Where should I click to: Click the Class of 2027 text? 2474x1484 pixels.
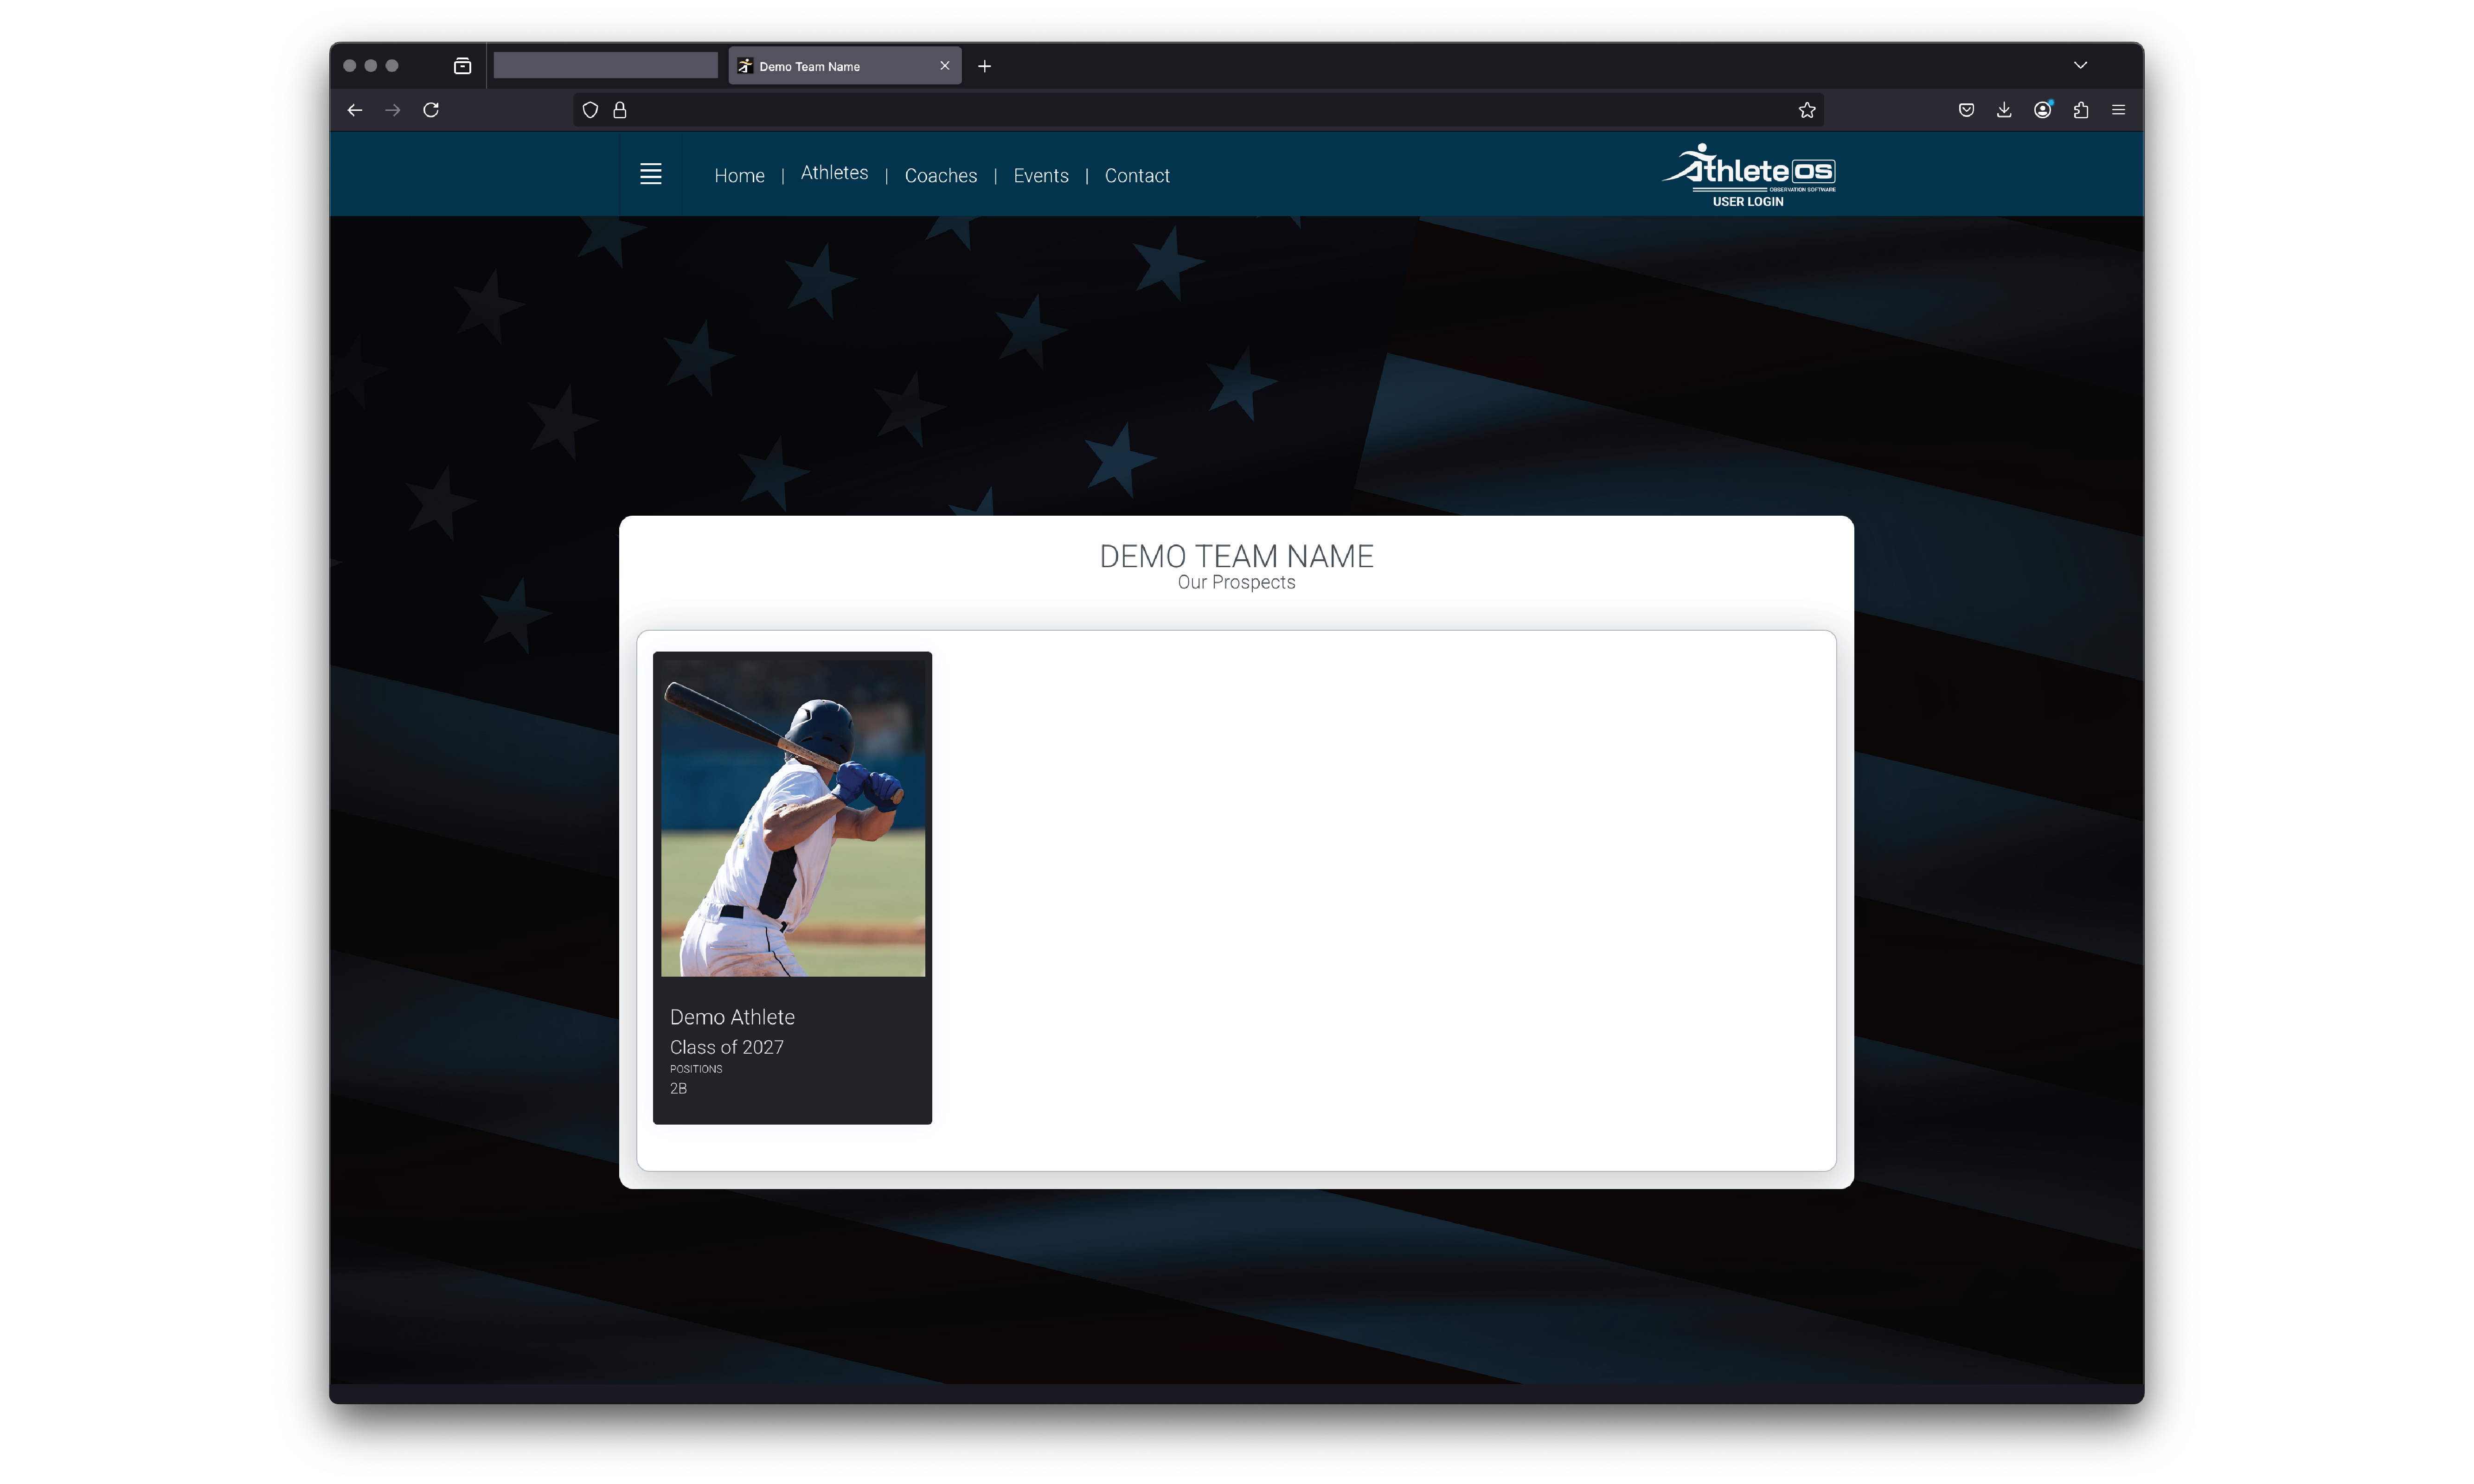click(x=727, y=1047)
